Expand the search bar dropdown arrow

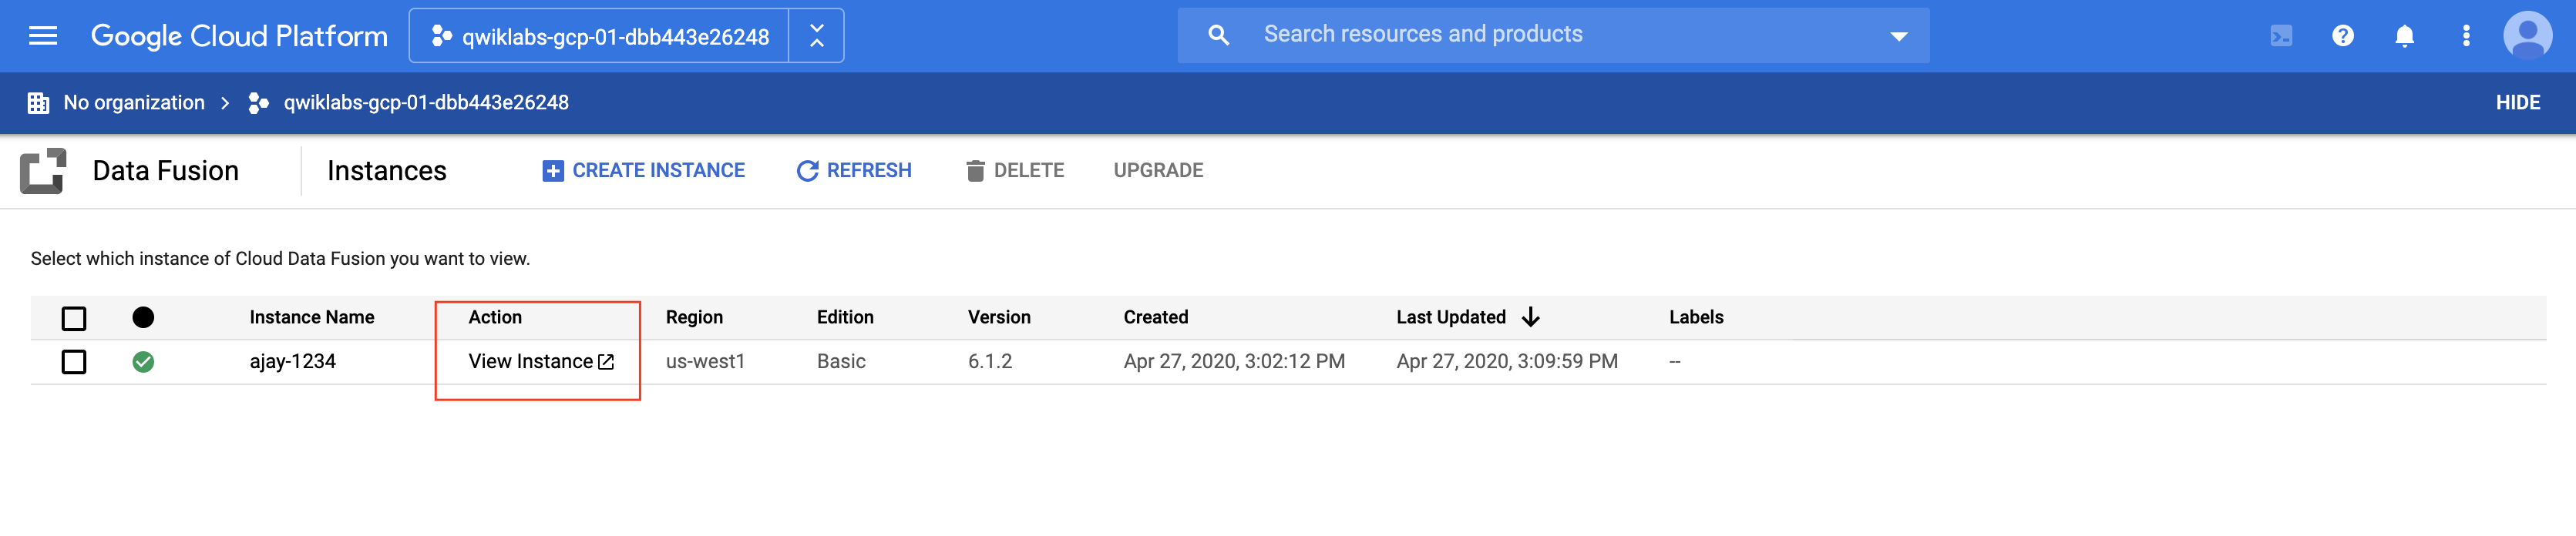point(1898,36)
